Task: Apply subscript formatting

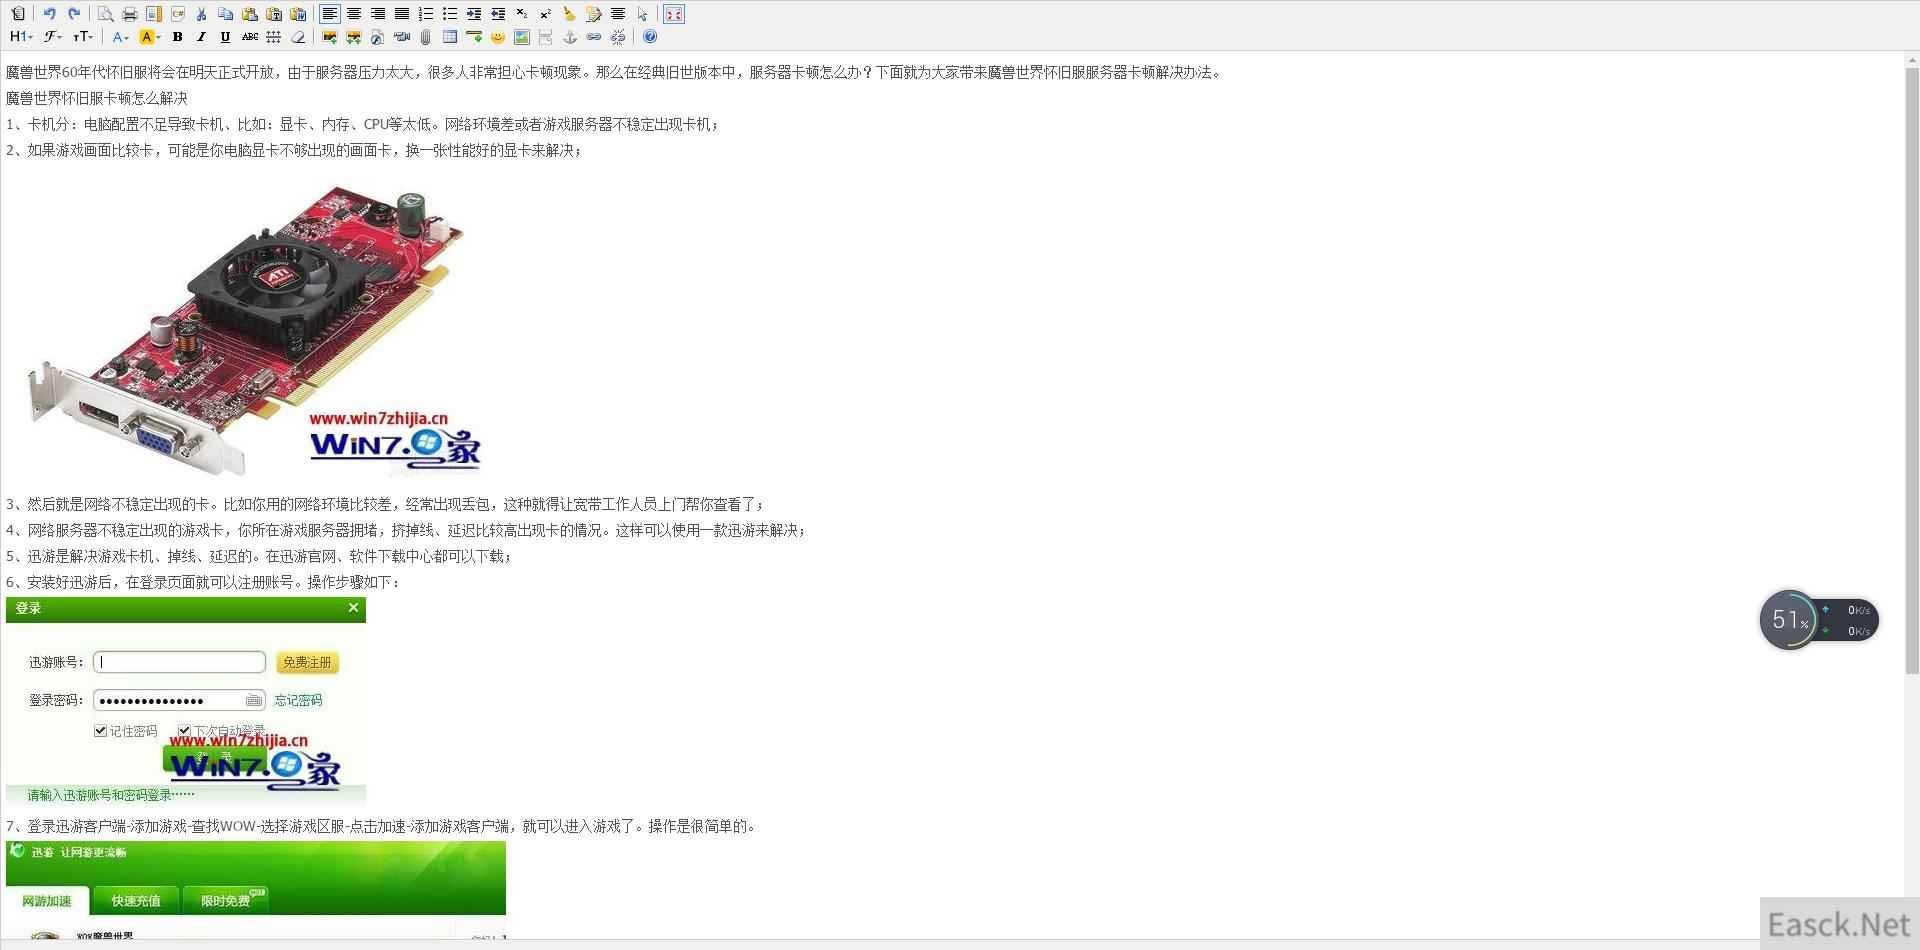Action: pyautogui.click(x=522, y=14)
